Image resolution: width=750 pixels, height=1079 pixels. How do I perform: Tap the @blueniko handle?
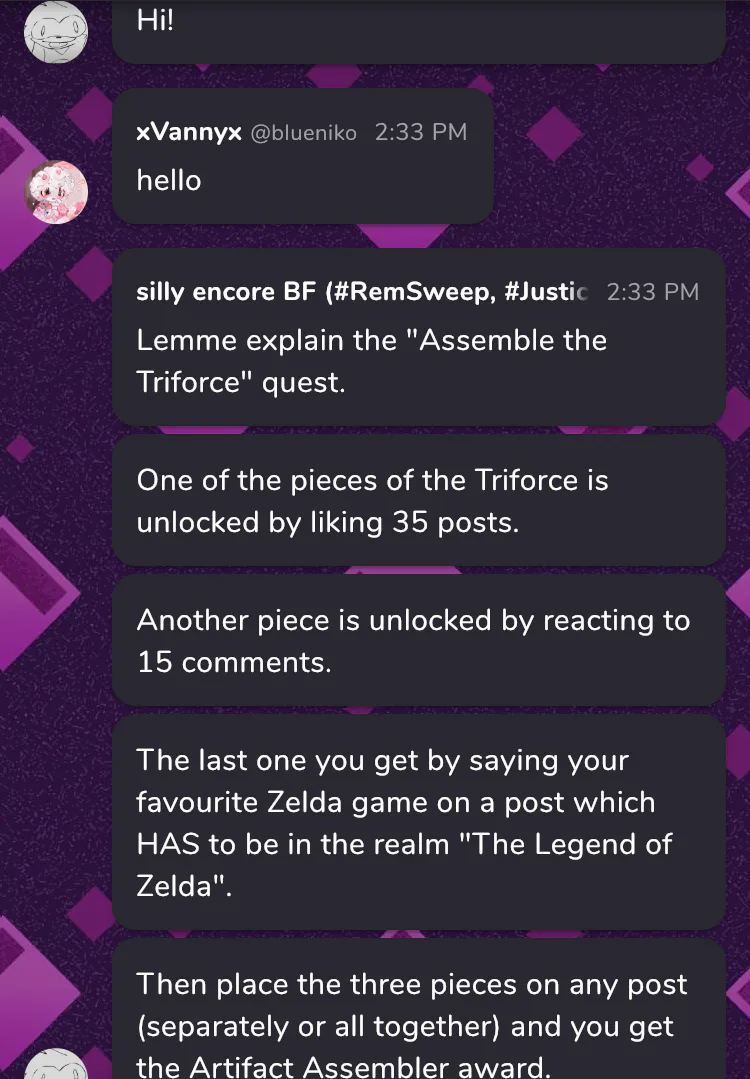coord(303,132)
